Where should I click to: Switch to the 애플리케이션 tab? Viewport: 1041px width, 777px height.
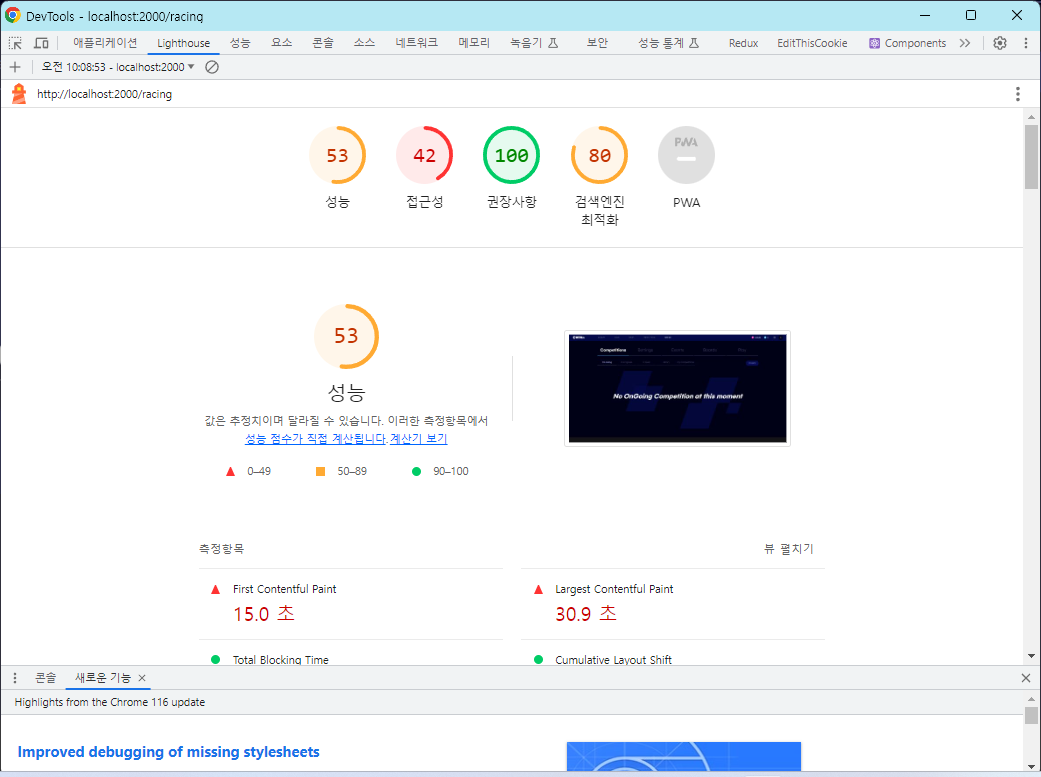coord(105,43)
